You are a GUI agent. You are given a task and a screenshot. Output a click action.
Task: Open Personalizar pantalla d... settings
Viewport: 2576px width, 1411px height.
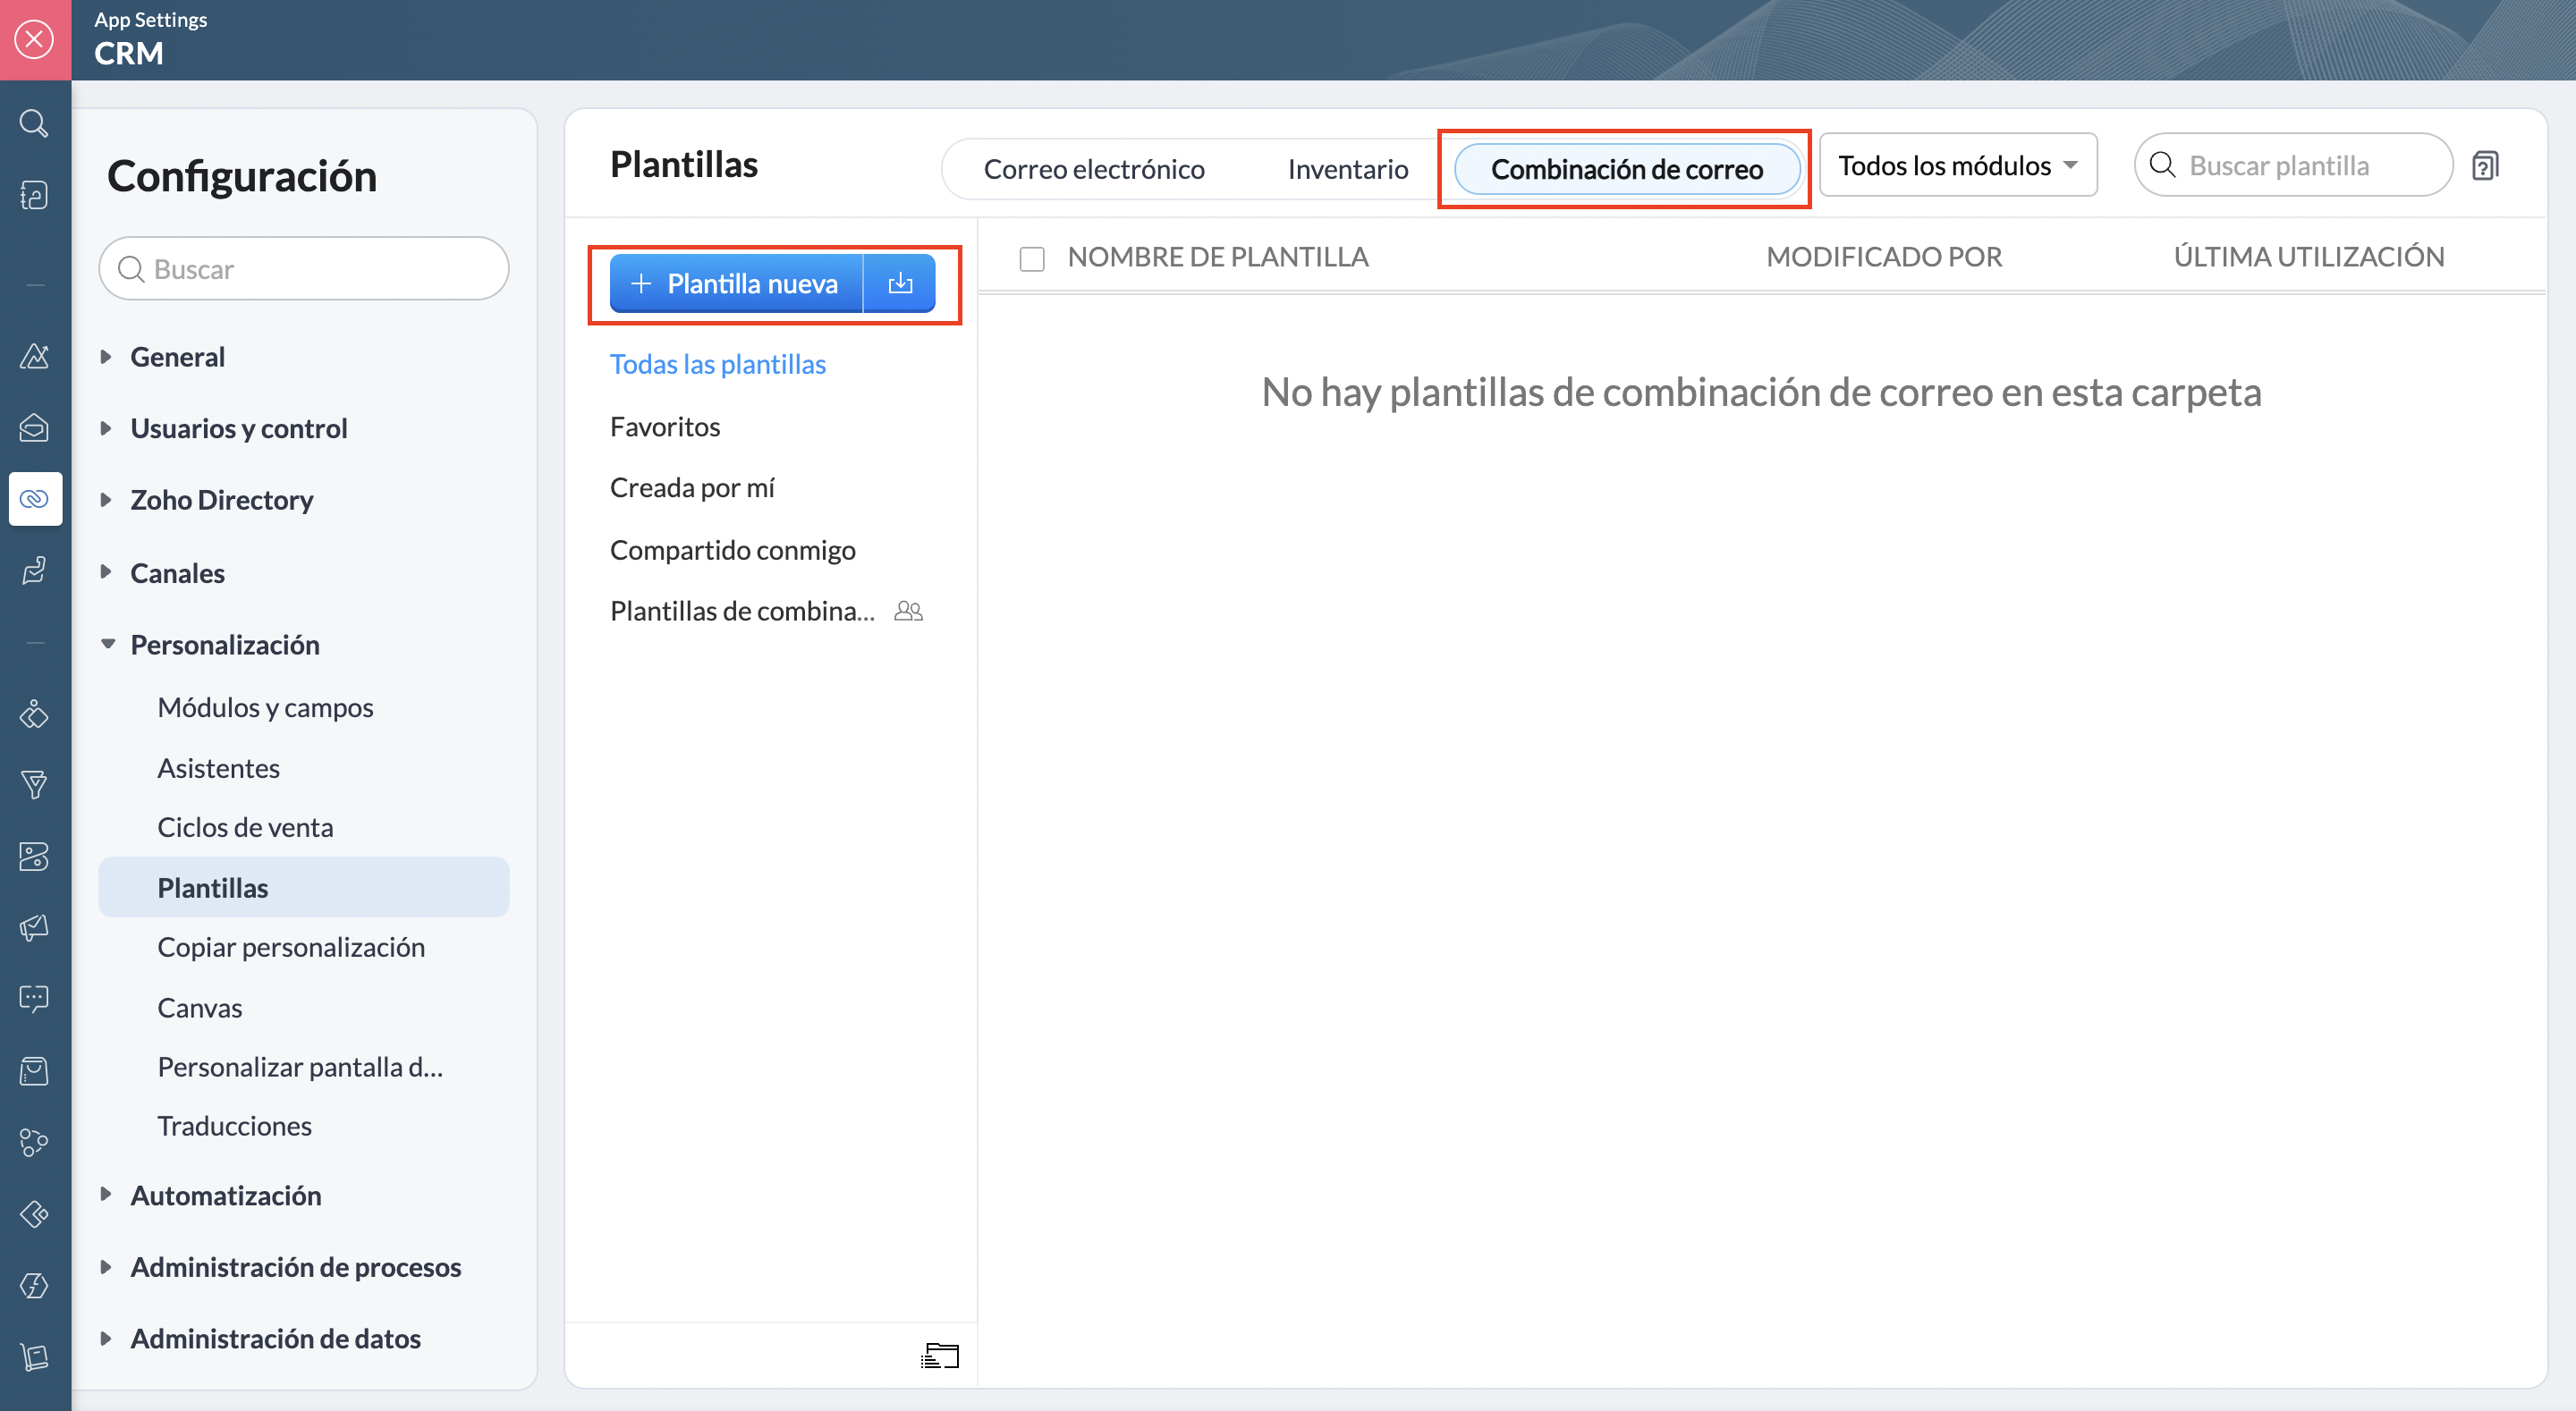pyautogui.click(x=300, y=1067)
